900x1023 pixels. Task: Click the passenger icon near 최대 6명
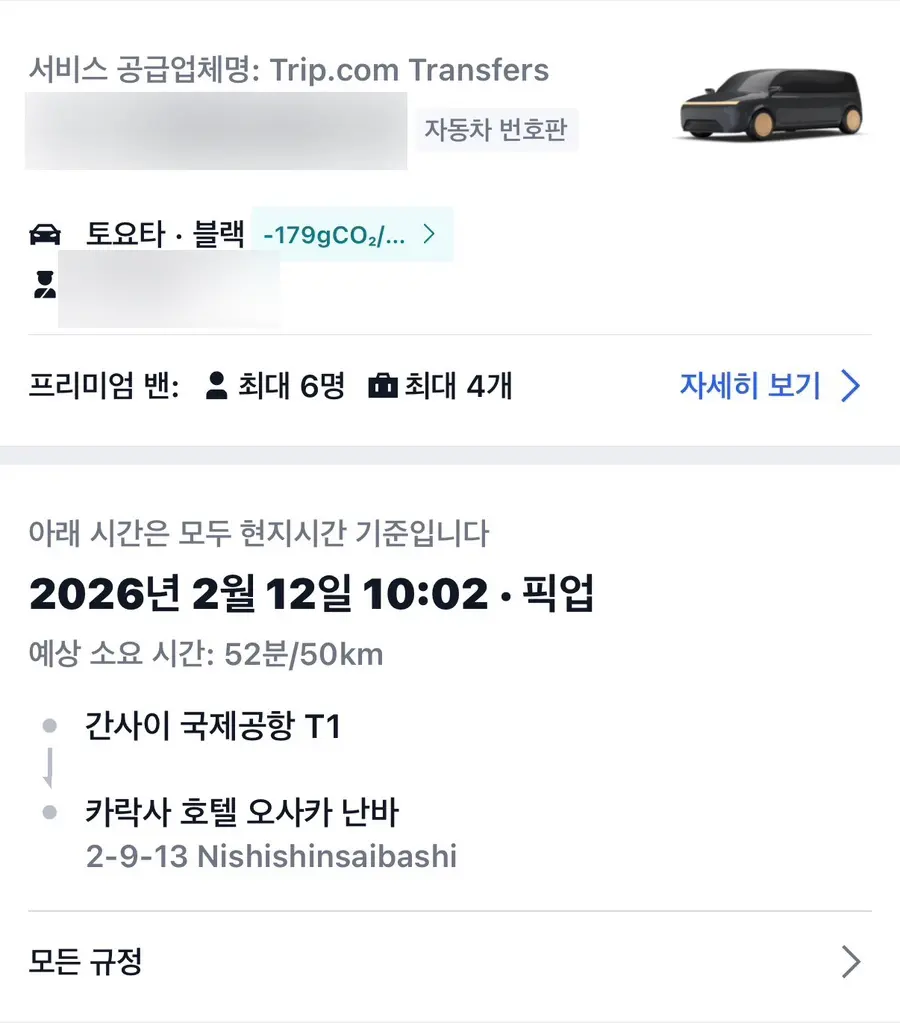click(x=216, y=386)
